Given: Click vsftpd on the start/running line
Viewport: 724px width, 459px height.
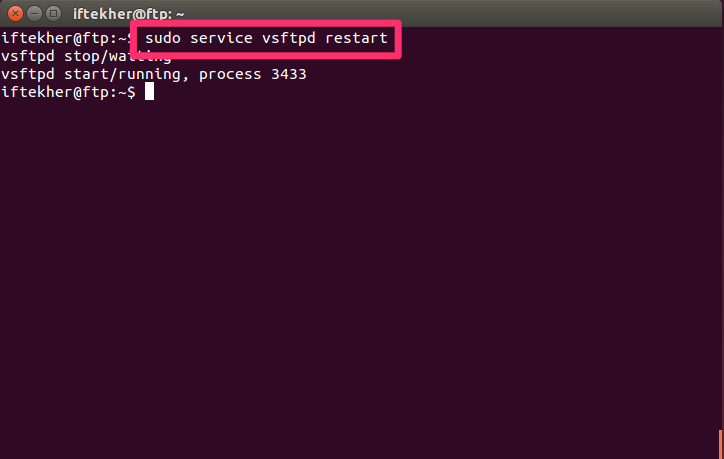Looking at the screenshot, I should coord(28,74).
